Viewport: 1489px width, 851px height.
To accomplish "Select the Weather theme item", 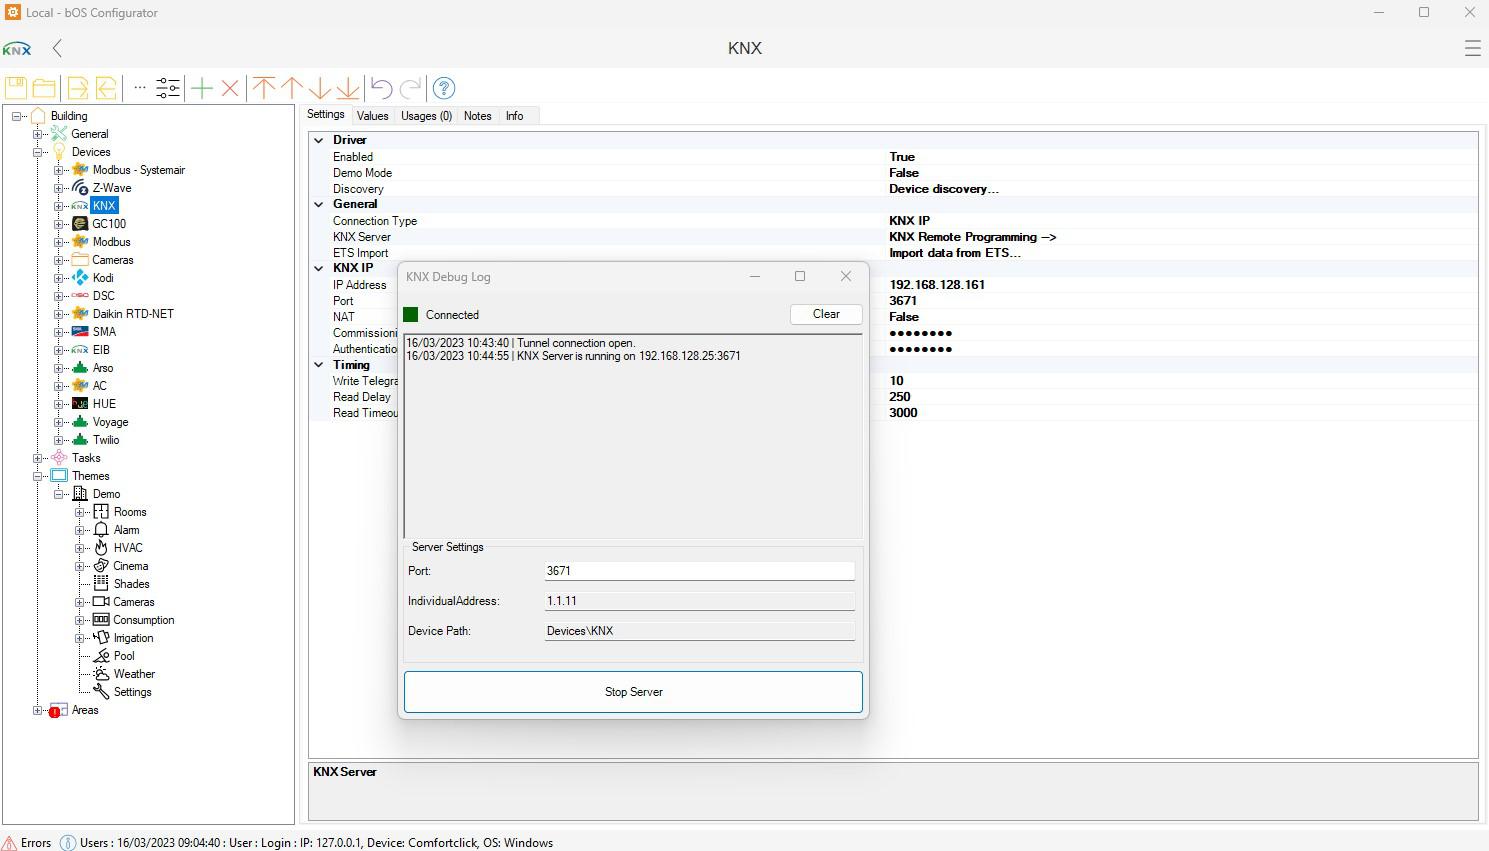I will (134, 674).
